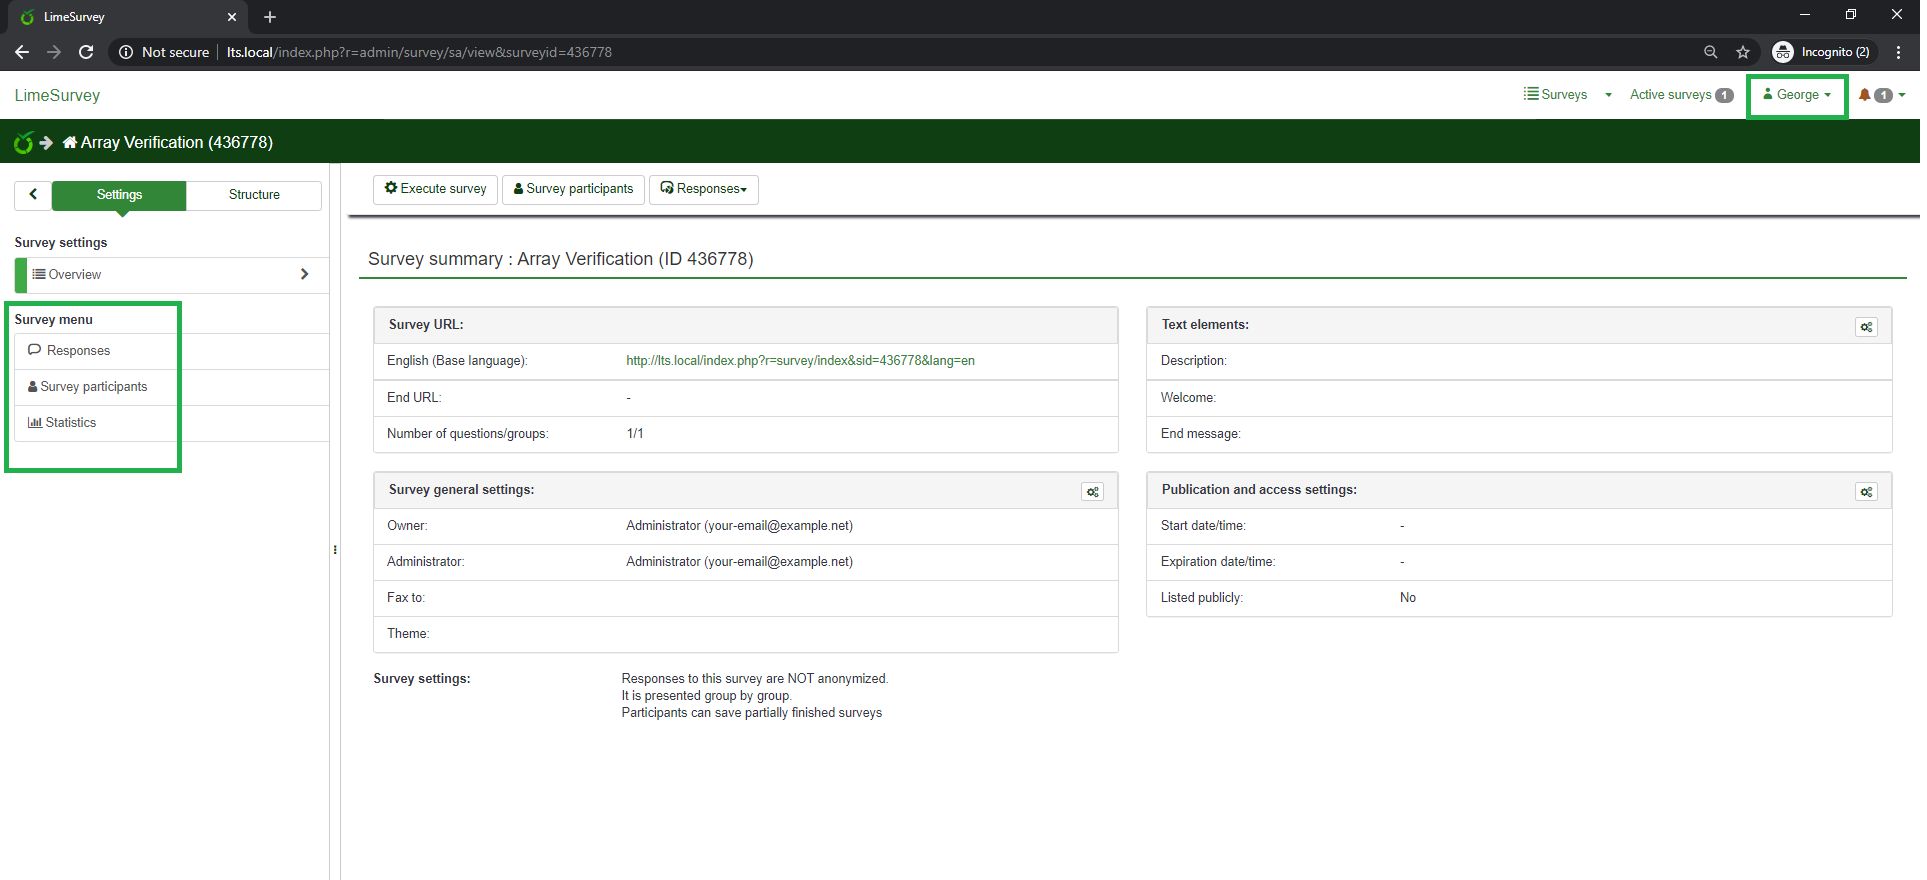Viewport: 1927px width, 880px height.
Task: Open the English survey URL link
Action: [x=800, y=361]
